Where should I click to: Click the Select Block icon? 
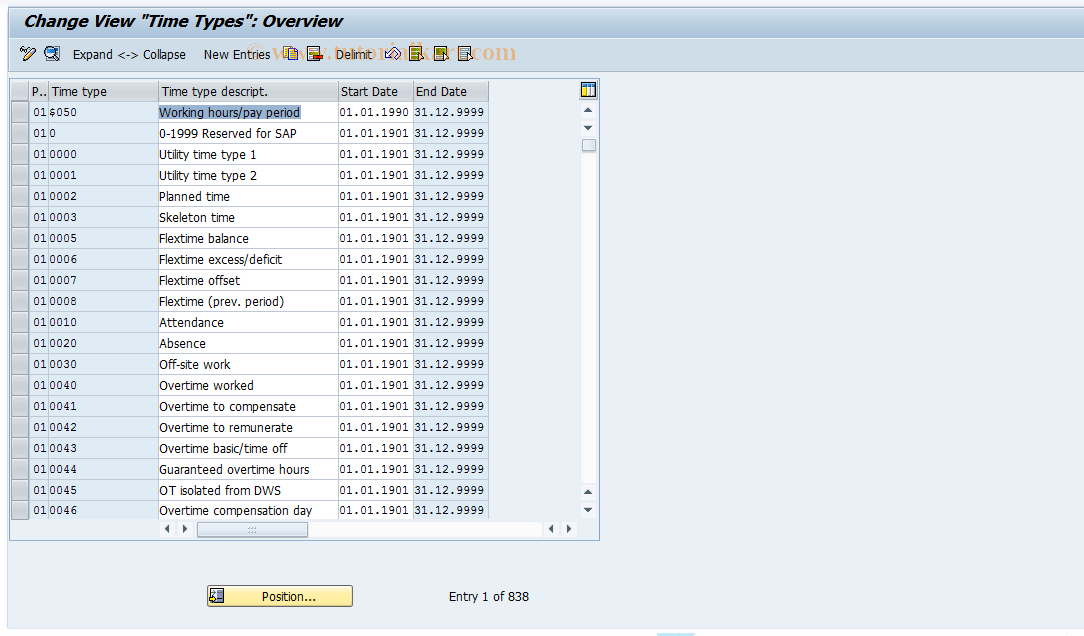click(440, 54)
